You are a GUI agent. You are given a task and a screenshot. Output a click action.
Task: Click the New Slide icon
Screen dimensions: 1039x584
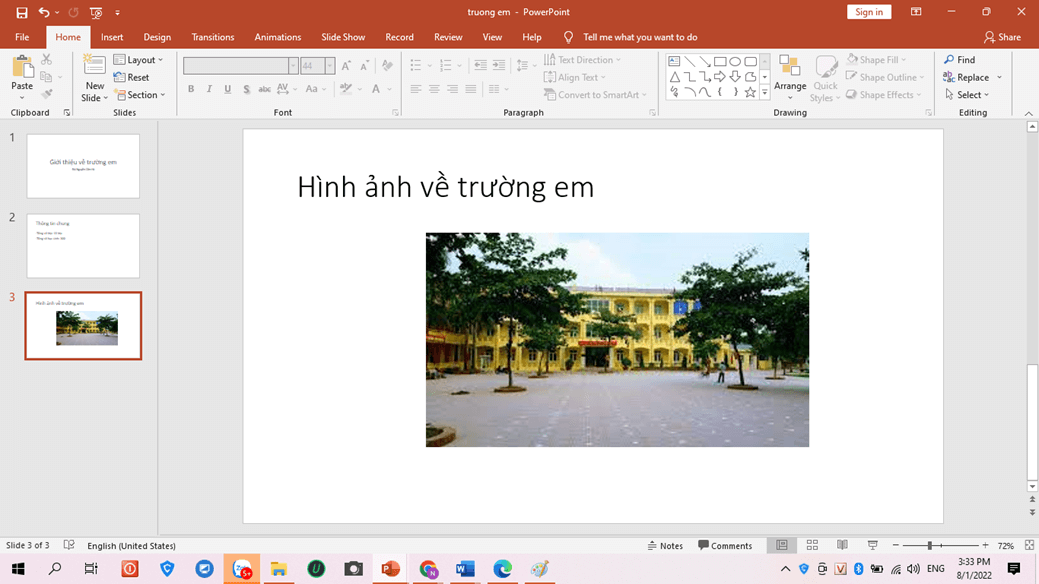95,68
